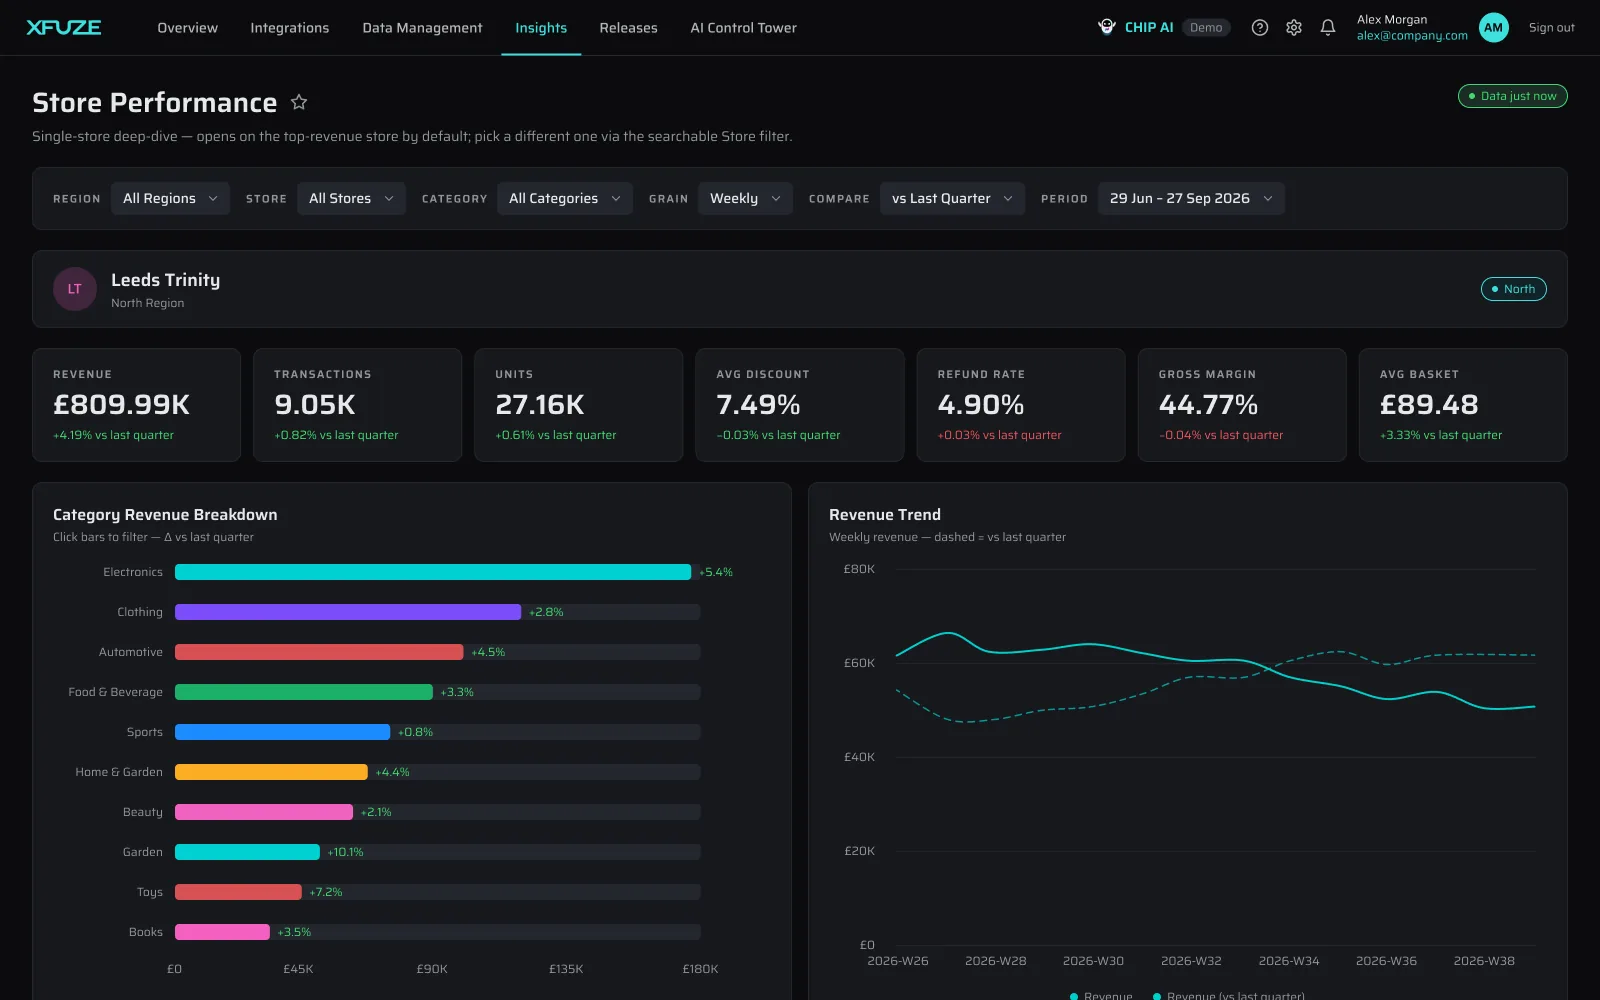The image size is (1600, 1000).
Task: Open the vs Last Quarter compare dropdown
Action: point(952,198)
